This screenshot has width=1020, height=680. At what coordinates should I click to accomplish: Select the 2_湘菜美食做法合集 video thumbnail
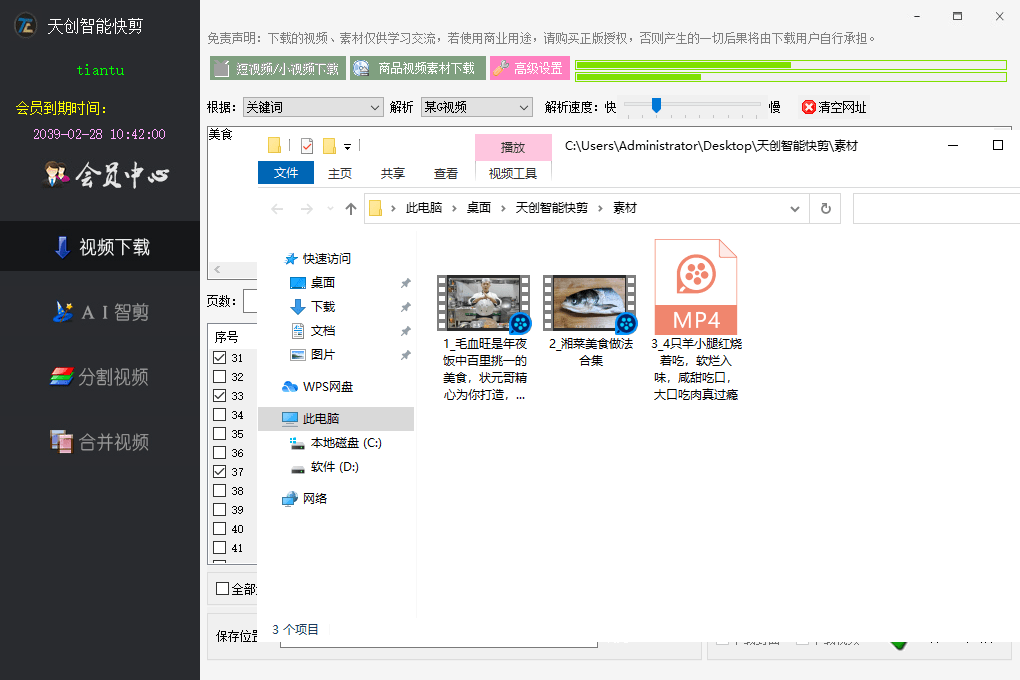tap(589, 303)
